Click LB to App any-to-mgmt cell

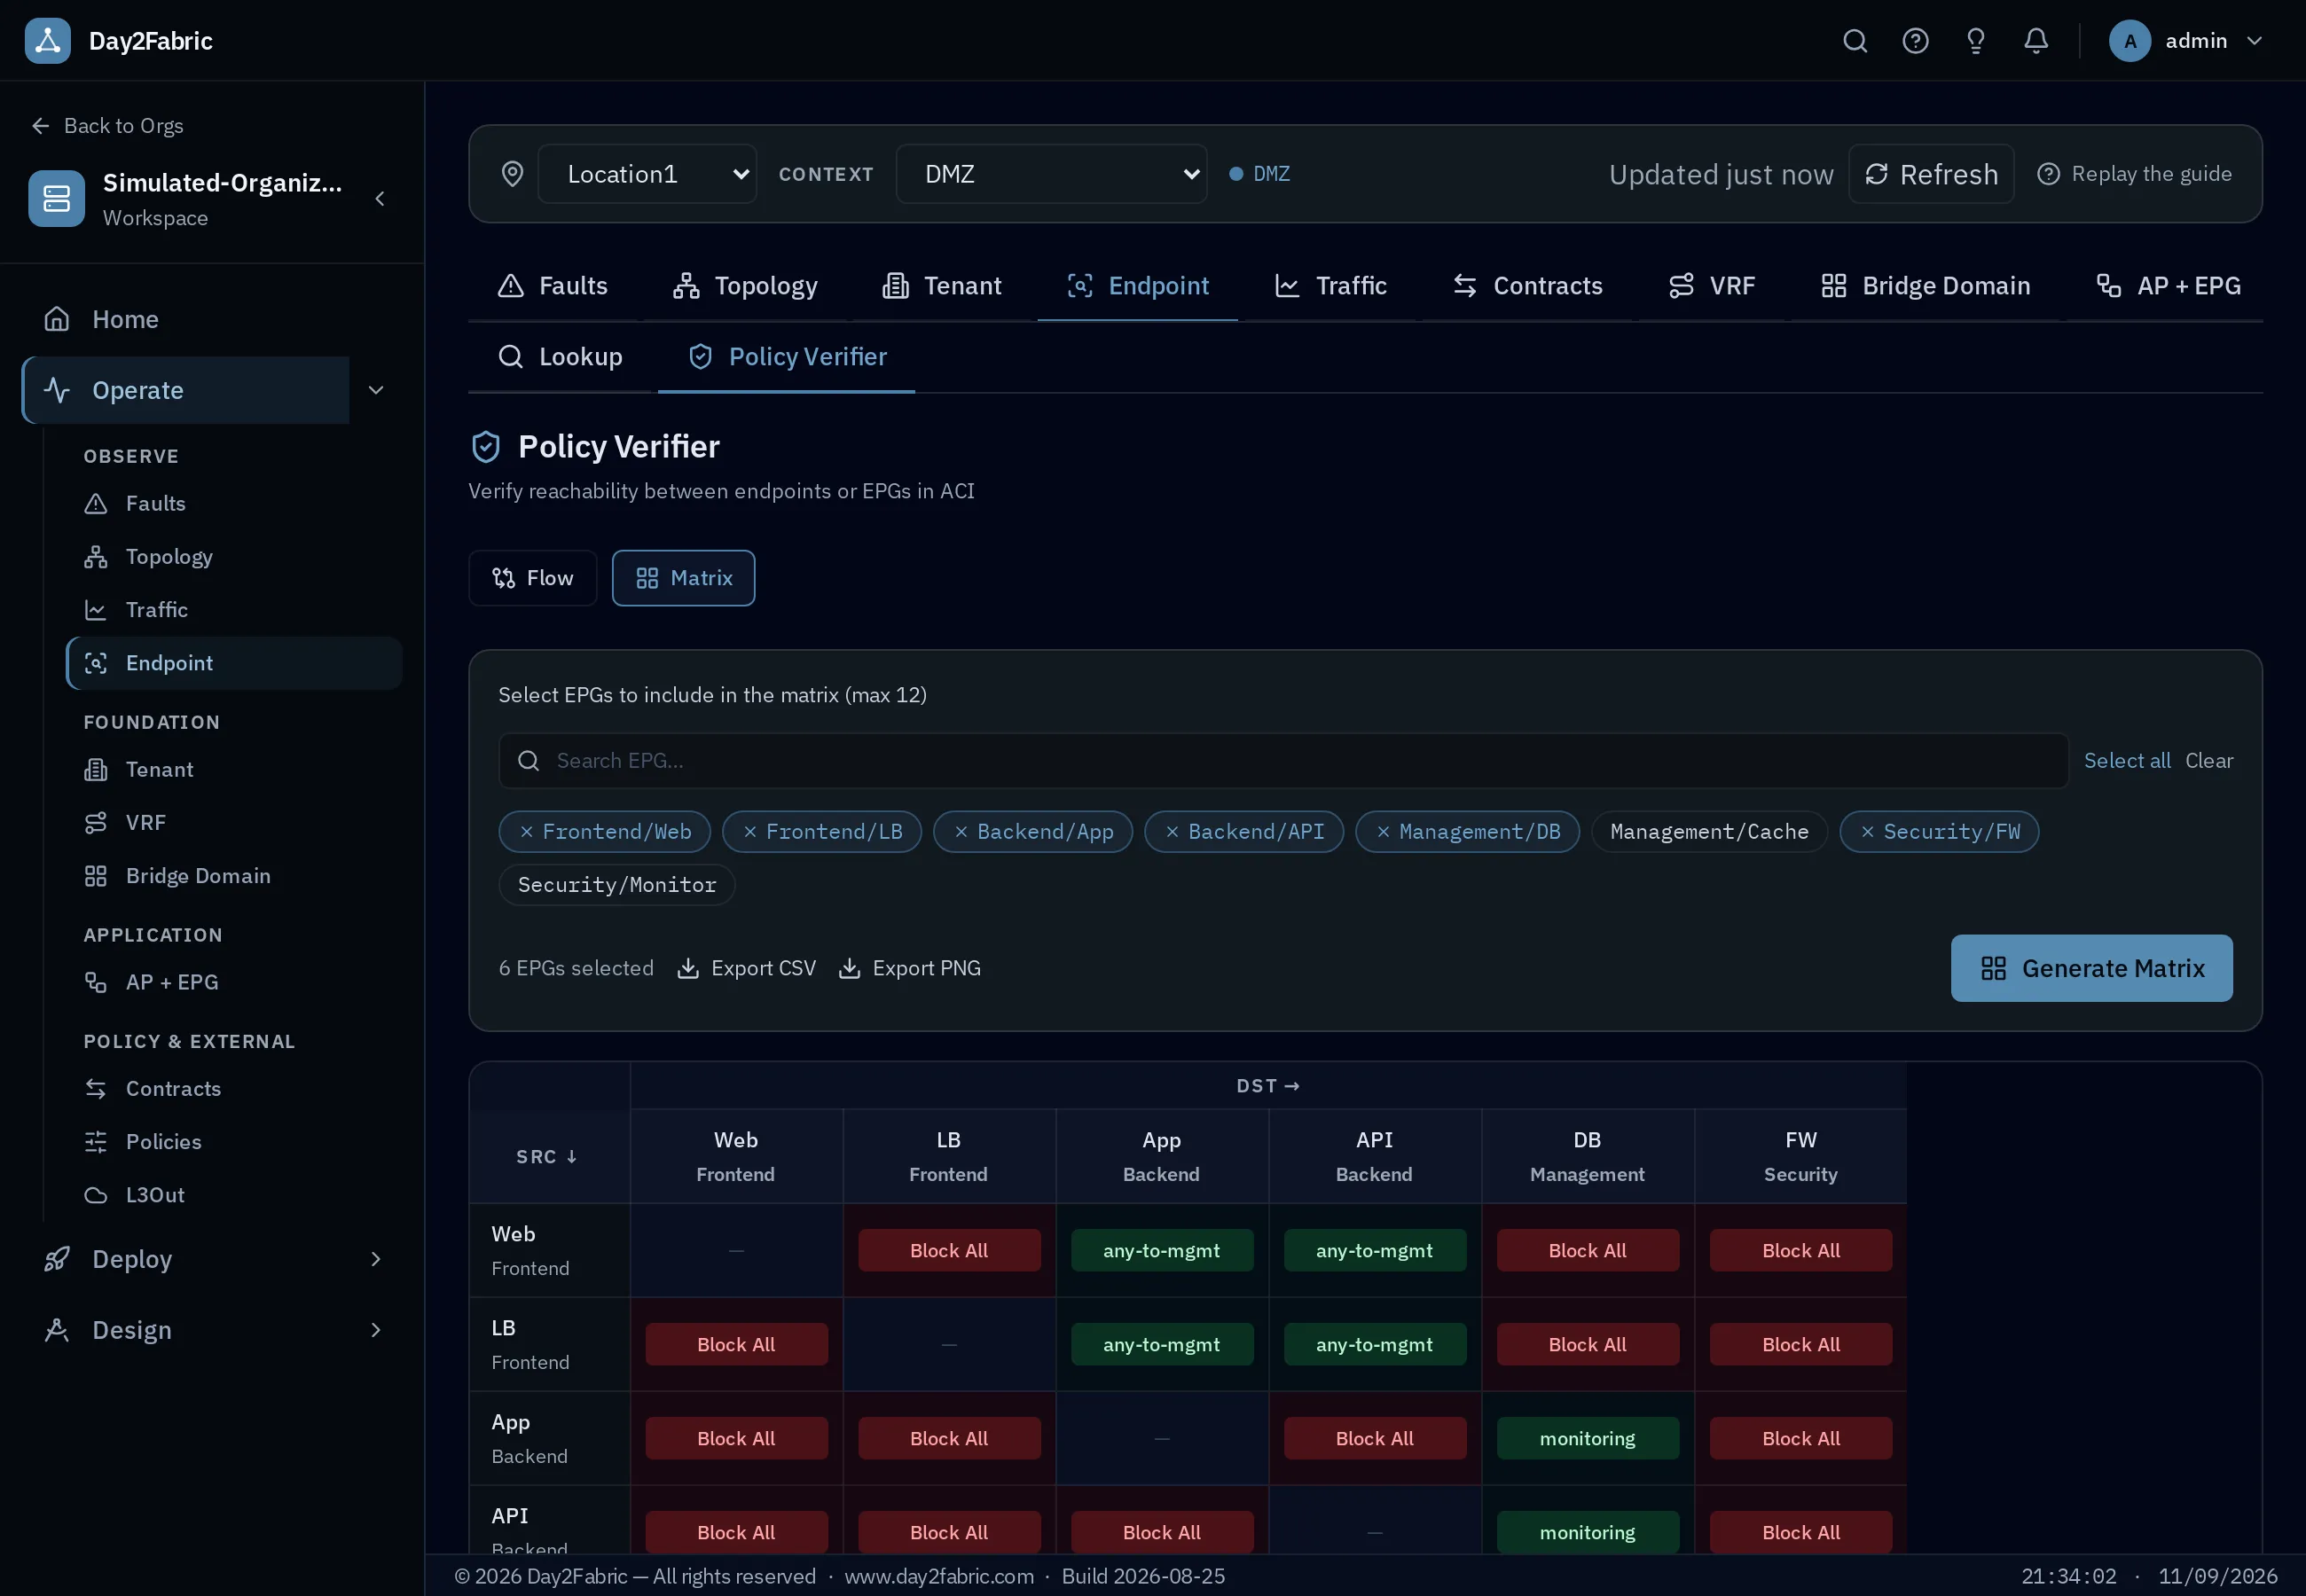(1161, 1344)
